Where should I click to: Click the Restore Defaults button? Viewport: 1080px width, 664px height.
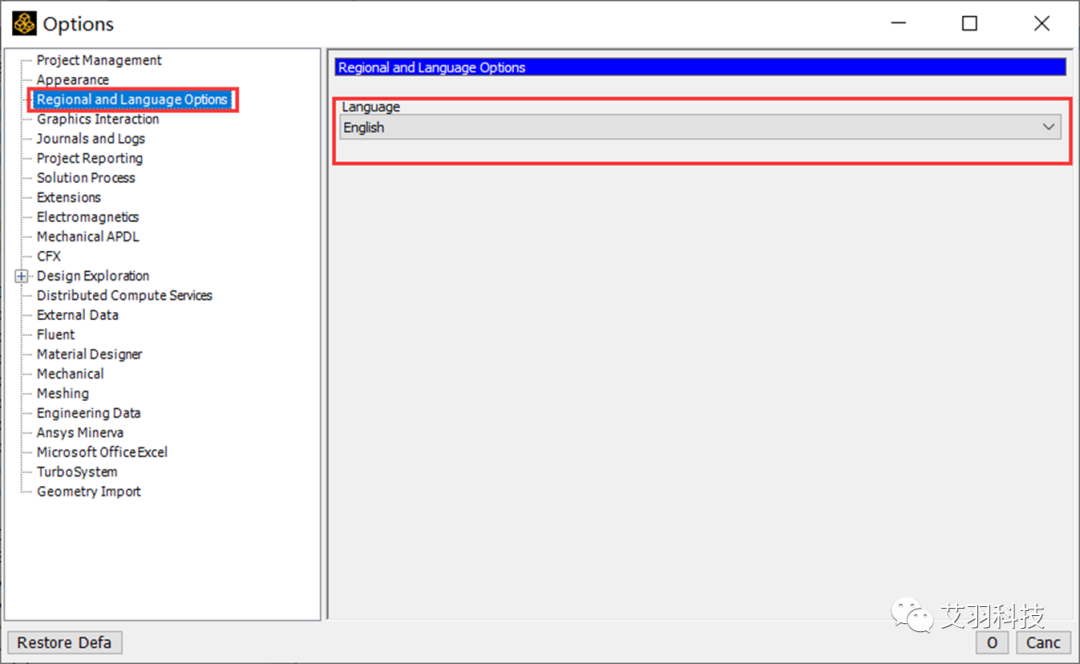click(65, 643)
